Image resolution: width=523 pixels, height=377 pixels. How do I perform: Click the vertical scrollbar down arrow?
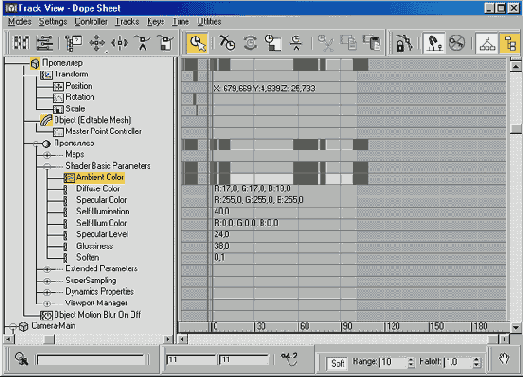(x=516, y=327)
